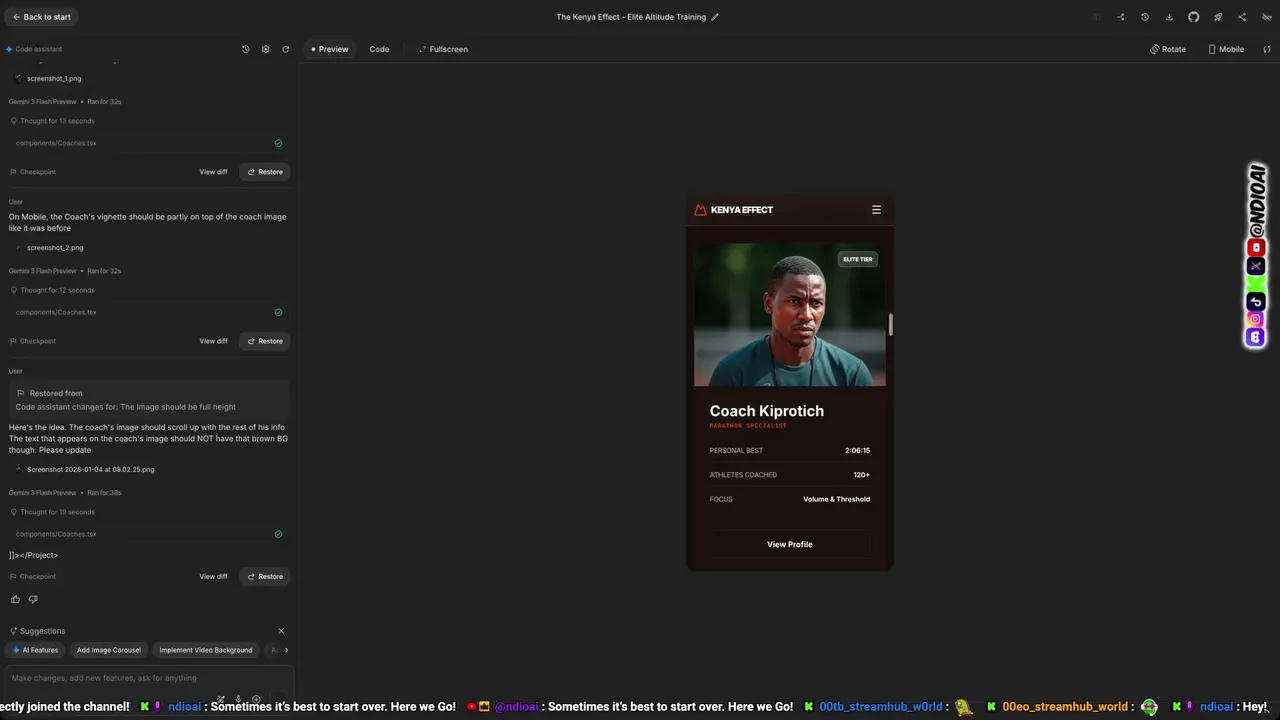Click the green Kick icon in overlay sidebar

click(x=1256, y=284)
